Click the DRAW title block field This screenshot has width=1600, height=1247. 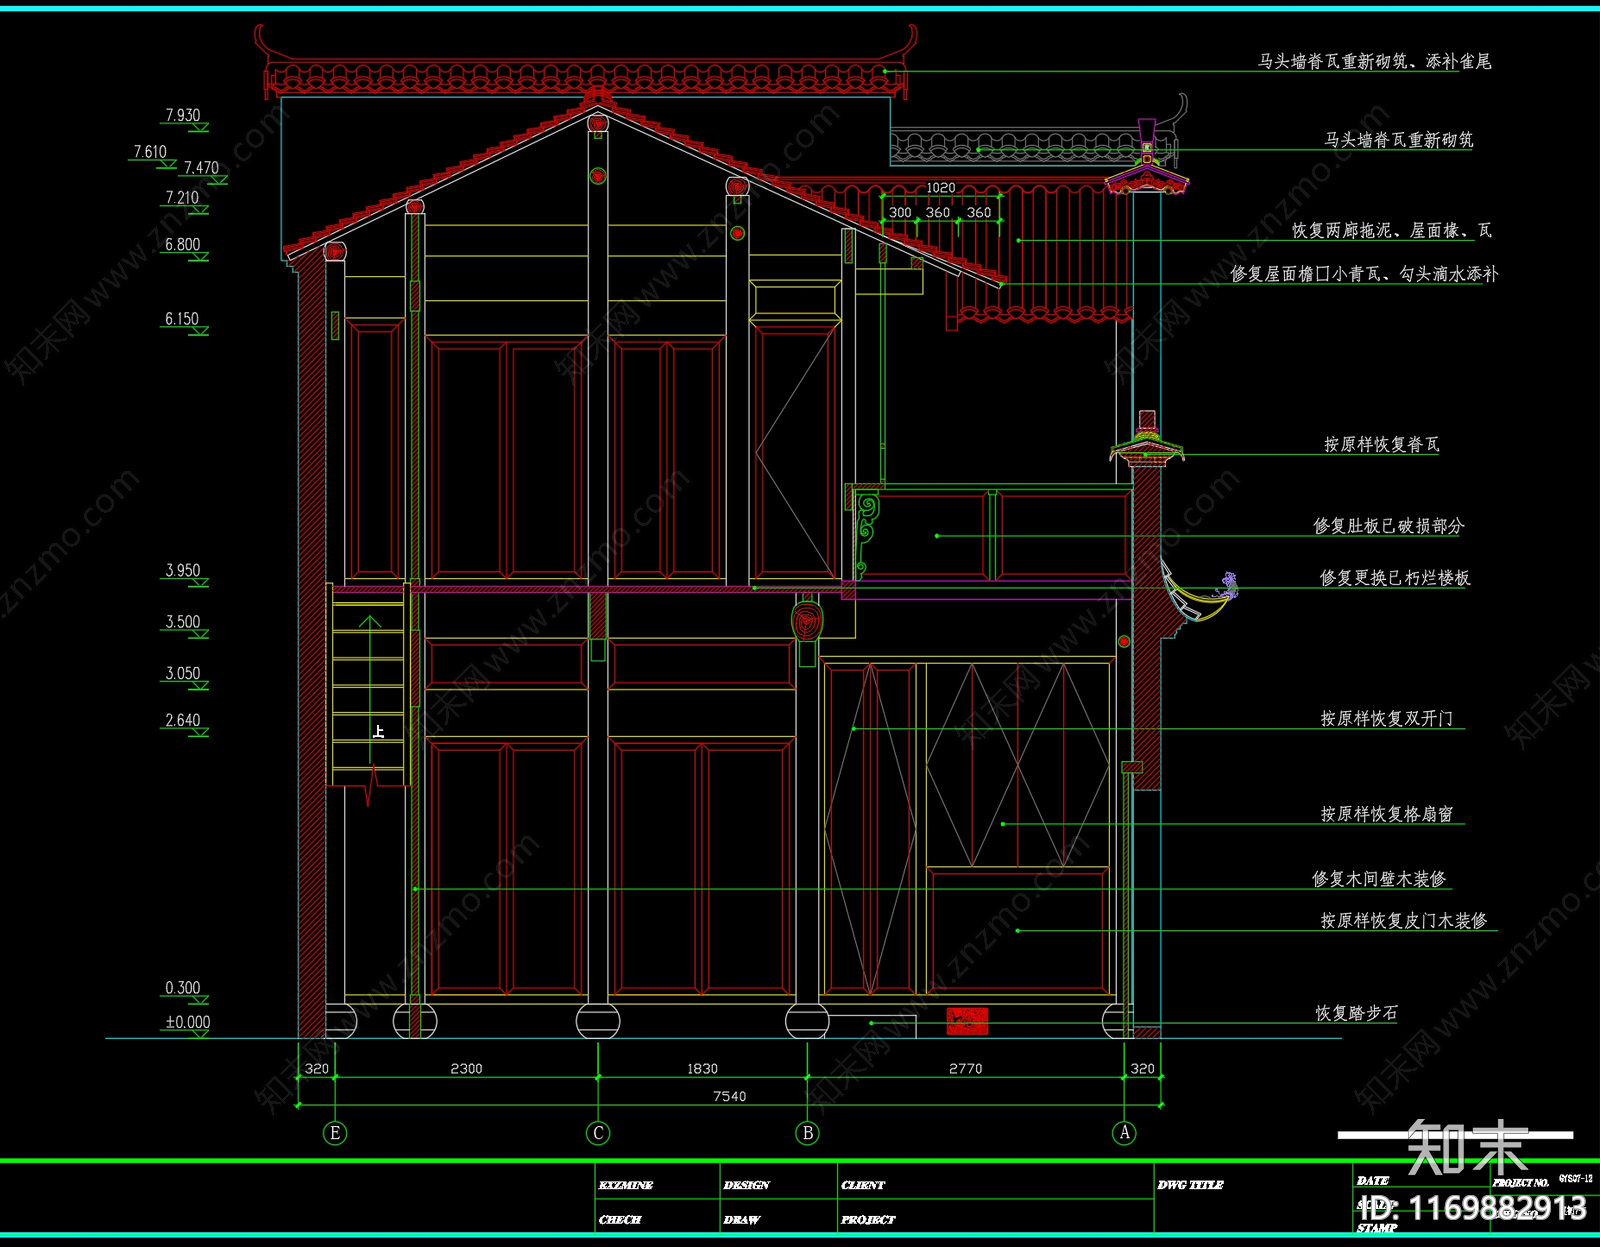click(742, 1220)
